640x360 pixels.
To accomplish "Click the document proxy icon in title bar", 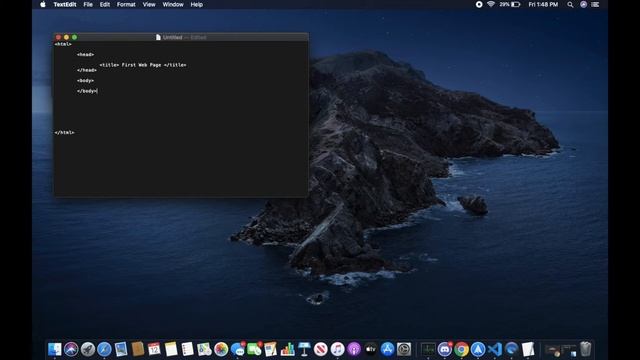I will [x=158, y=37].
